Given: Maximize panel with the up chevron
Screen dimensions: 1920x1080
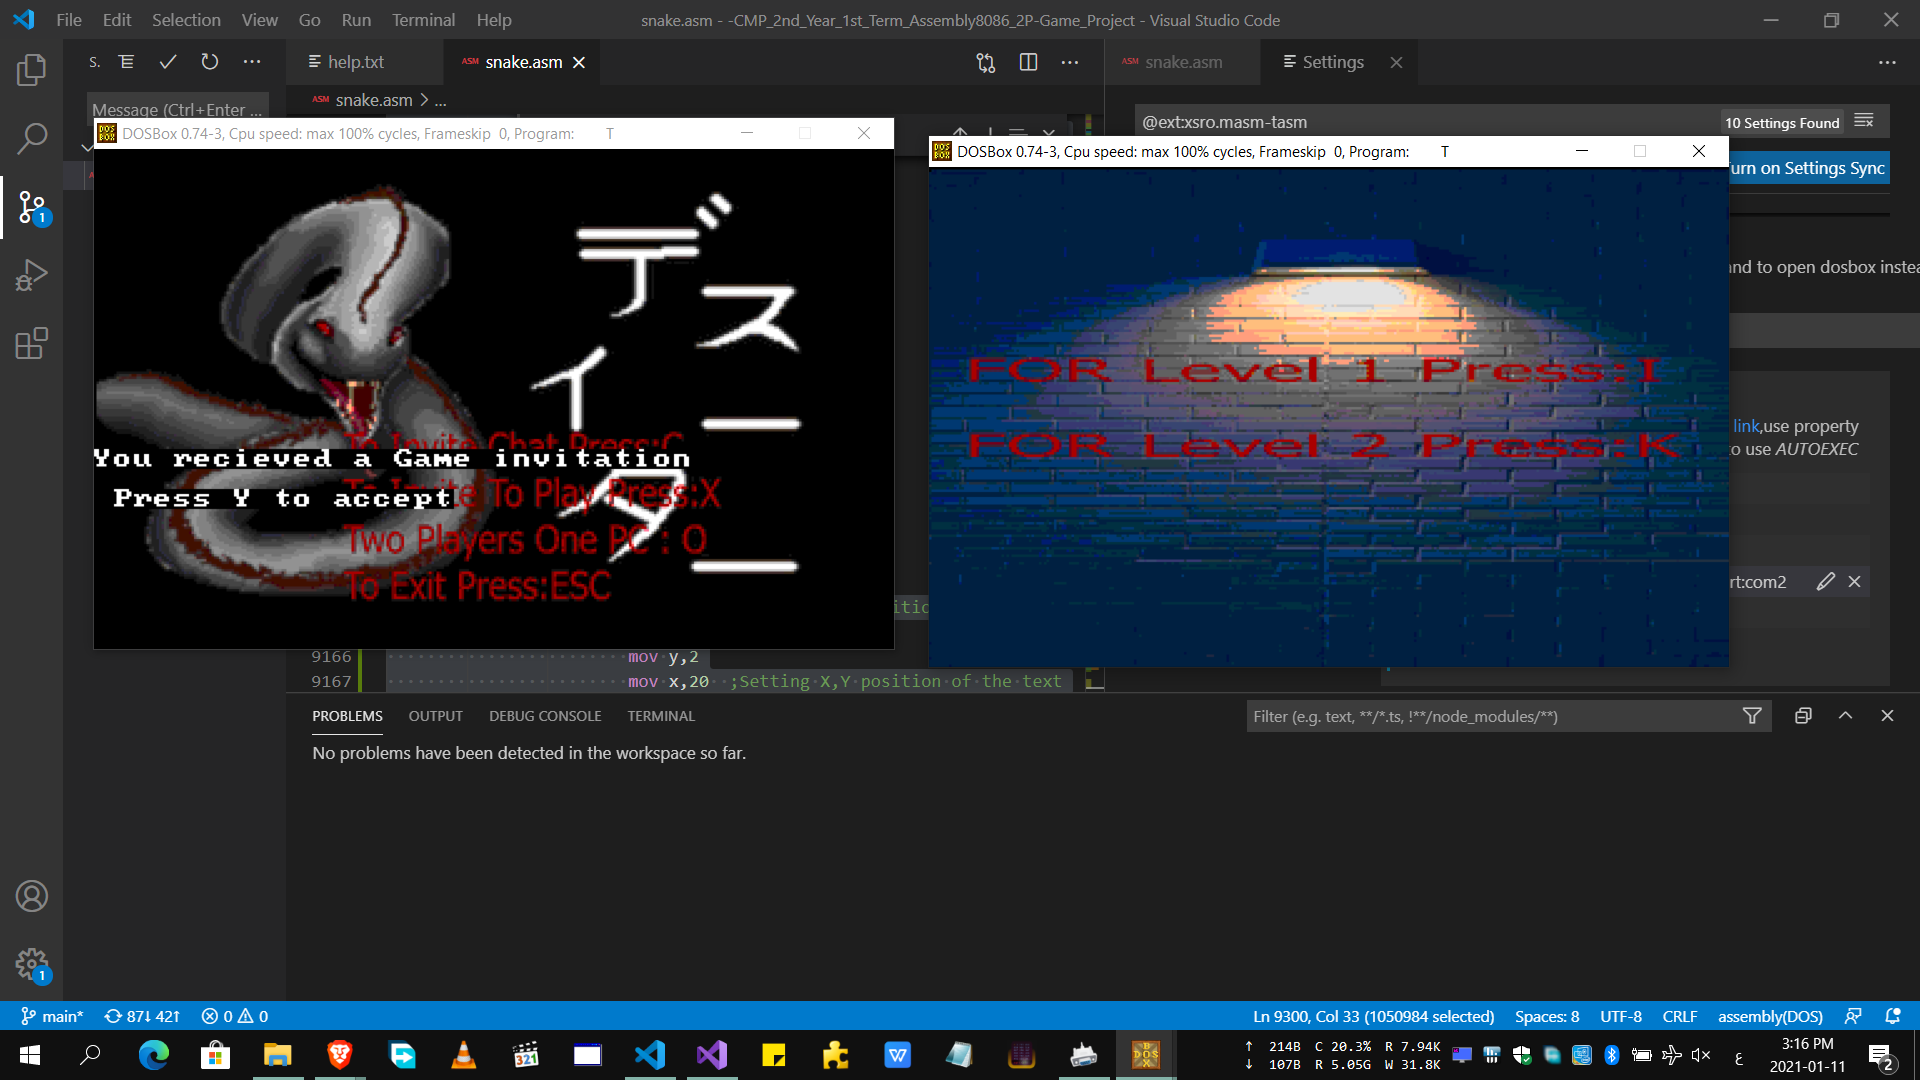Looking at the screenshot, I should [x=1846, y=716].
